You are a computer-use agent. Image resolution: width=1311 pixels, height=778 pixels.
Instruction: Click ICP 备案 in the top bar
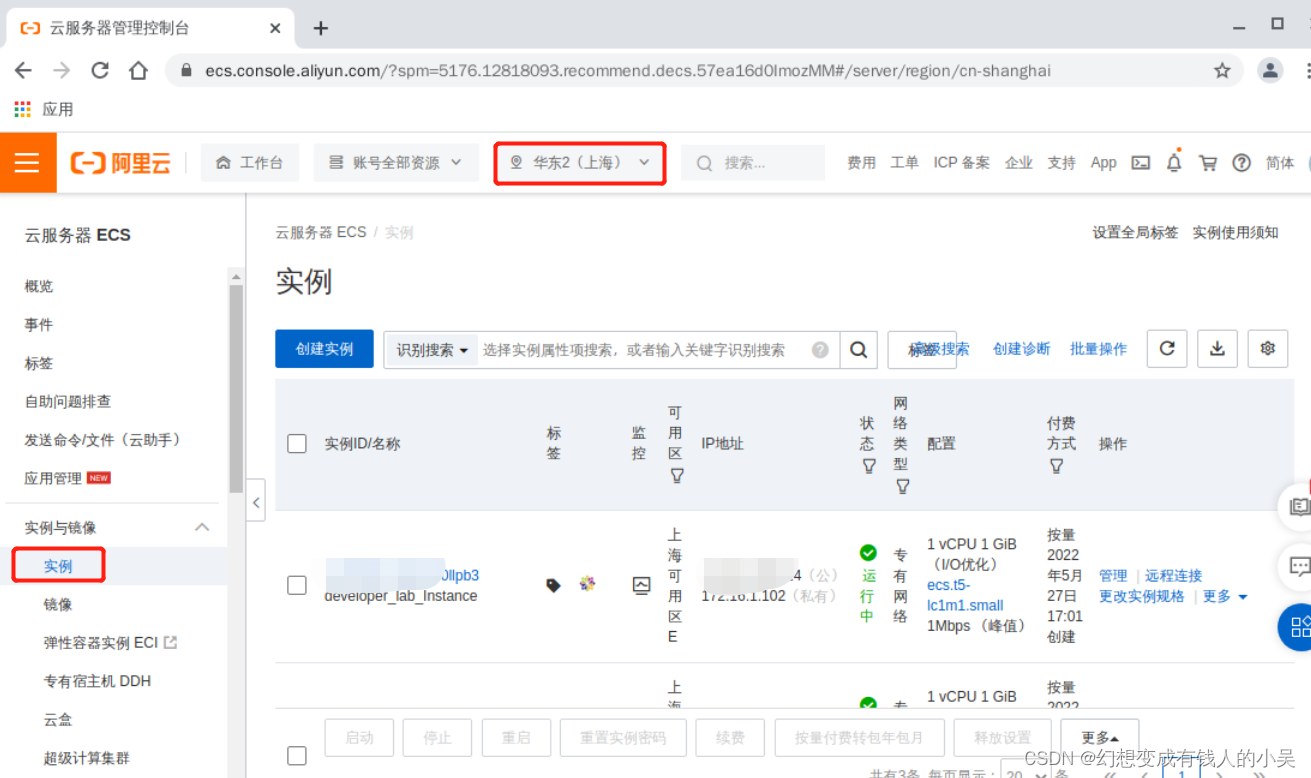coord(961,163)
